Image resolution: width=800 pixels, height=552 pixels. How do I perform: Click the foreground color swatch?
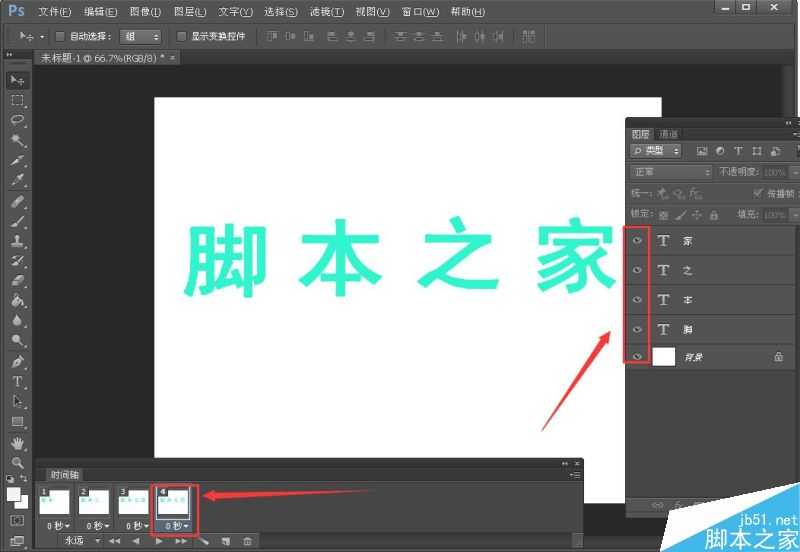pyautogui.click(x=14, y=494)
